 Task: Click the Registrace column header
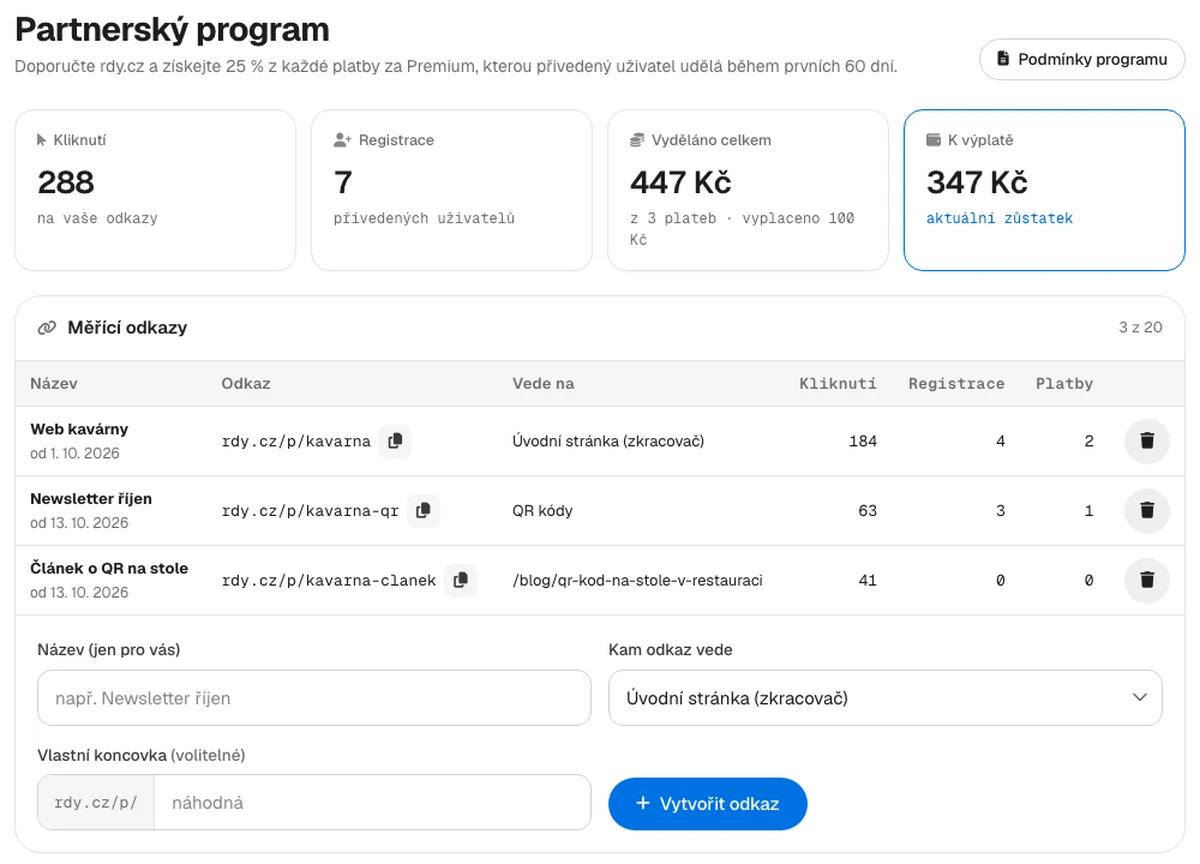pos(956,384)
